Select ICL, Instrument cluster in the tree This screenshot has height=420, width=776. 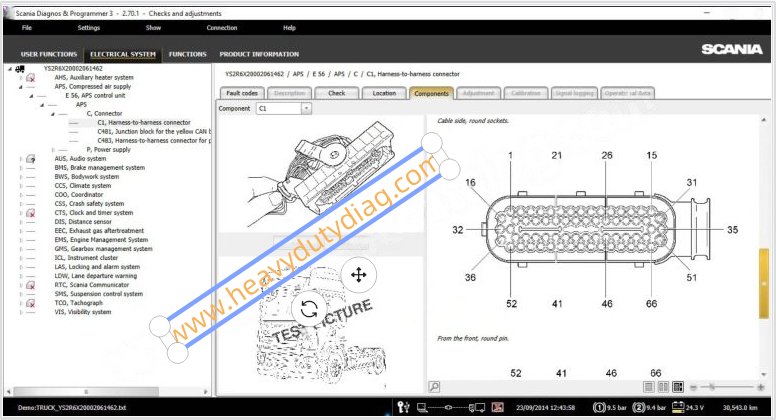point(86,258)
